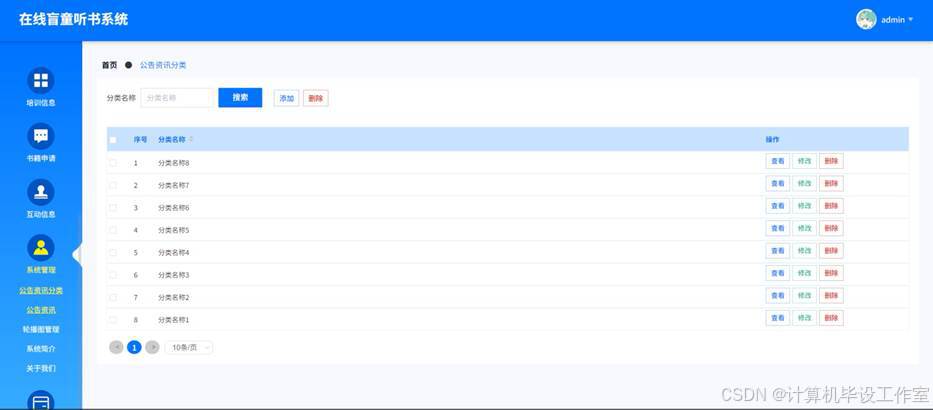Edit the 分类名称3 row with 修改
Image resolution: width=933 pixels, height=410 pixels.
pos(804,273)
